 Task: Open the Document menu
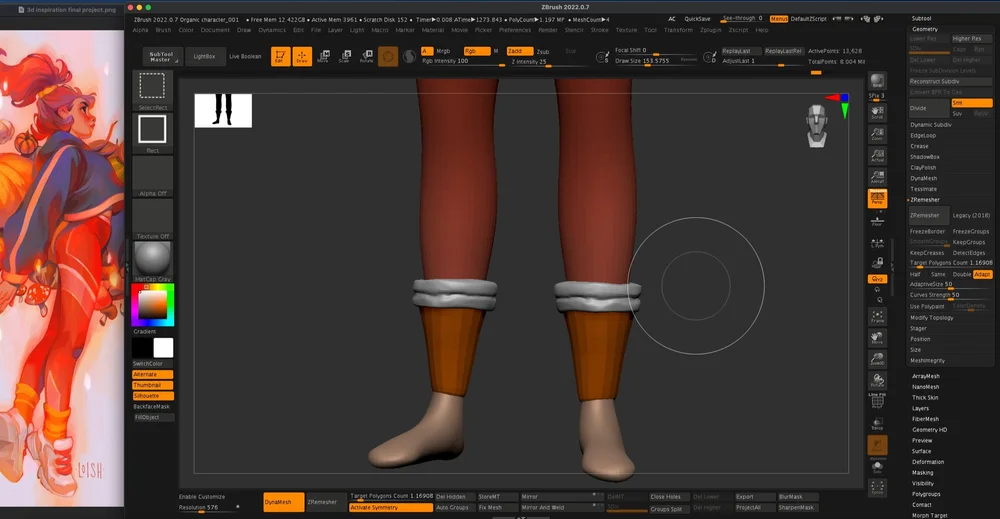point(215,30)
